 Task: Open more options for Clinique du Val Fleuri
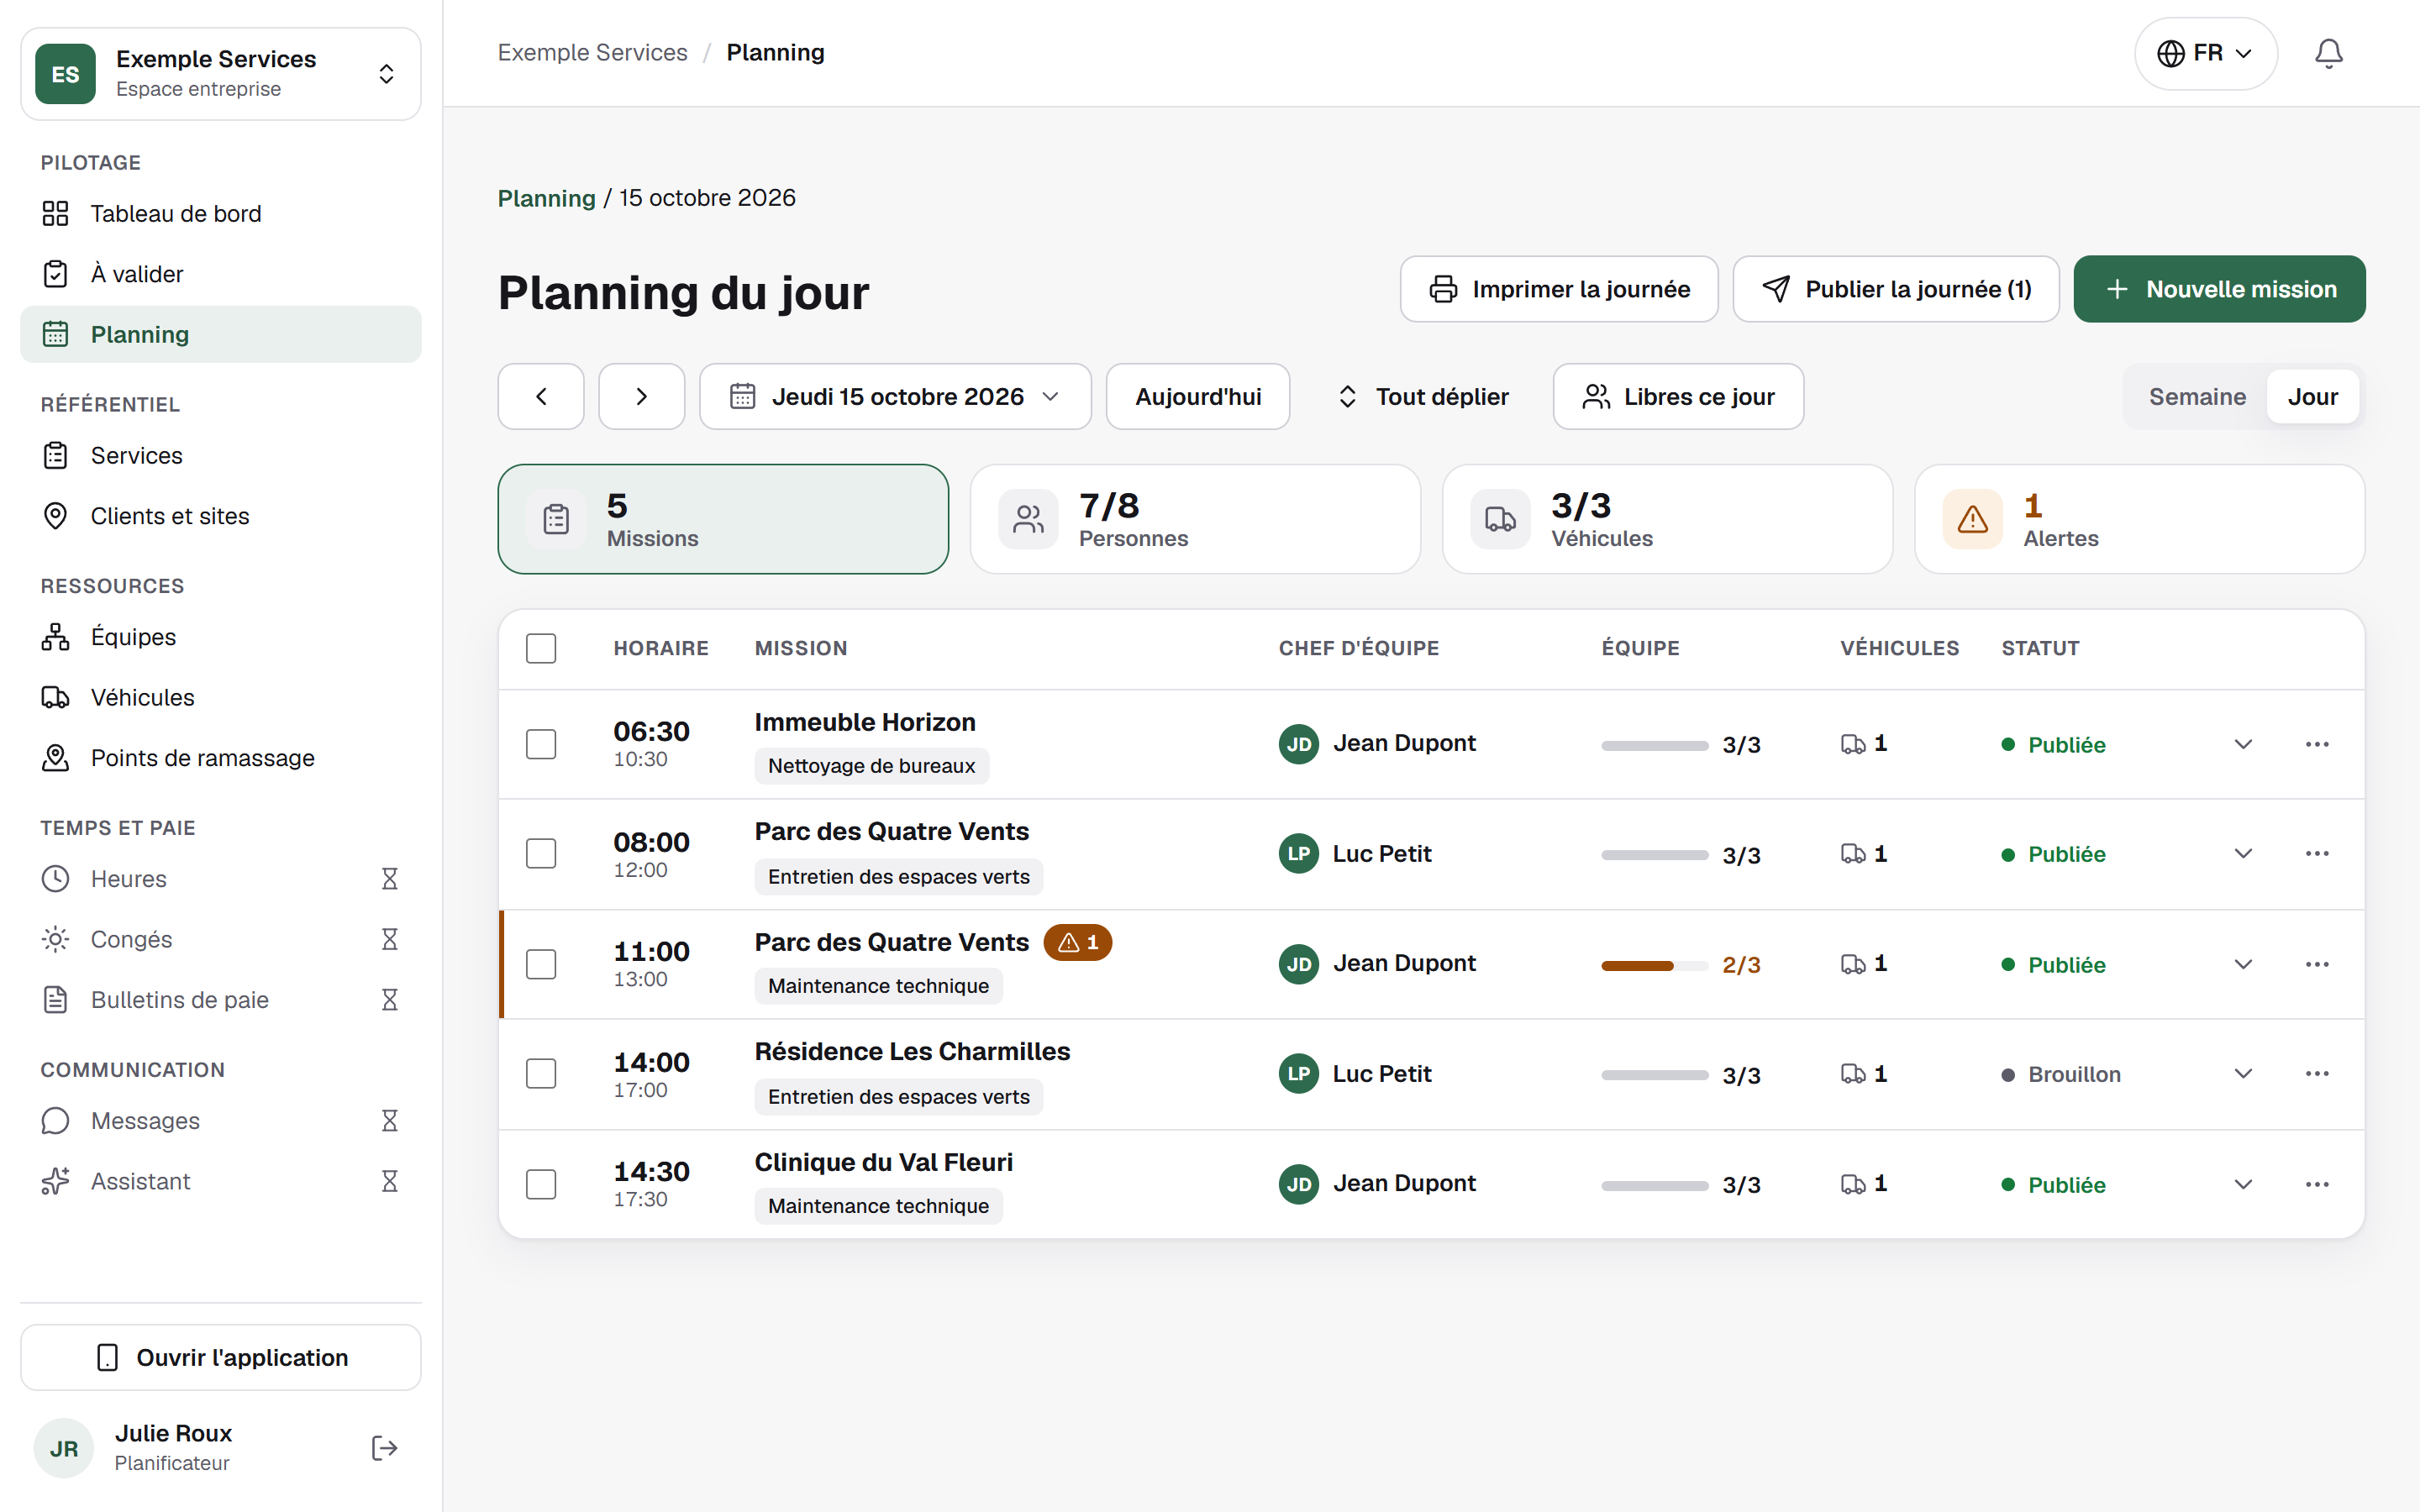pos(2316,1184)
